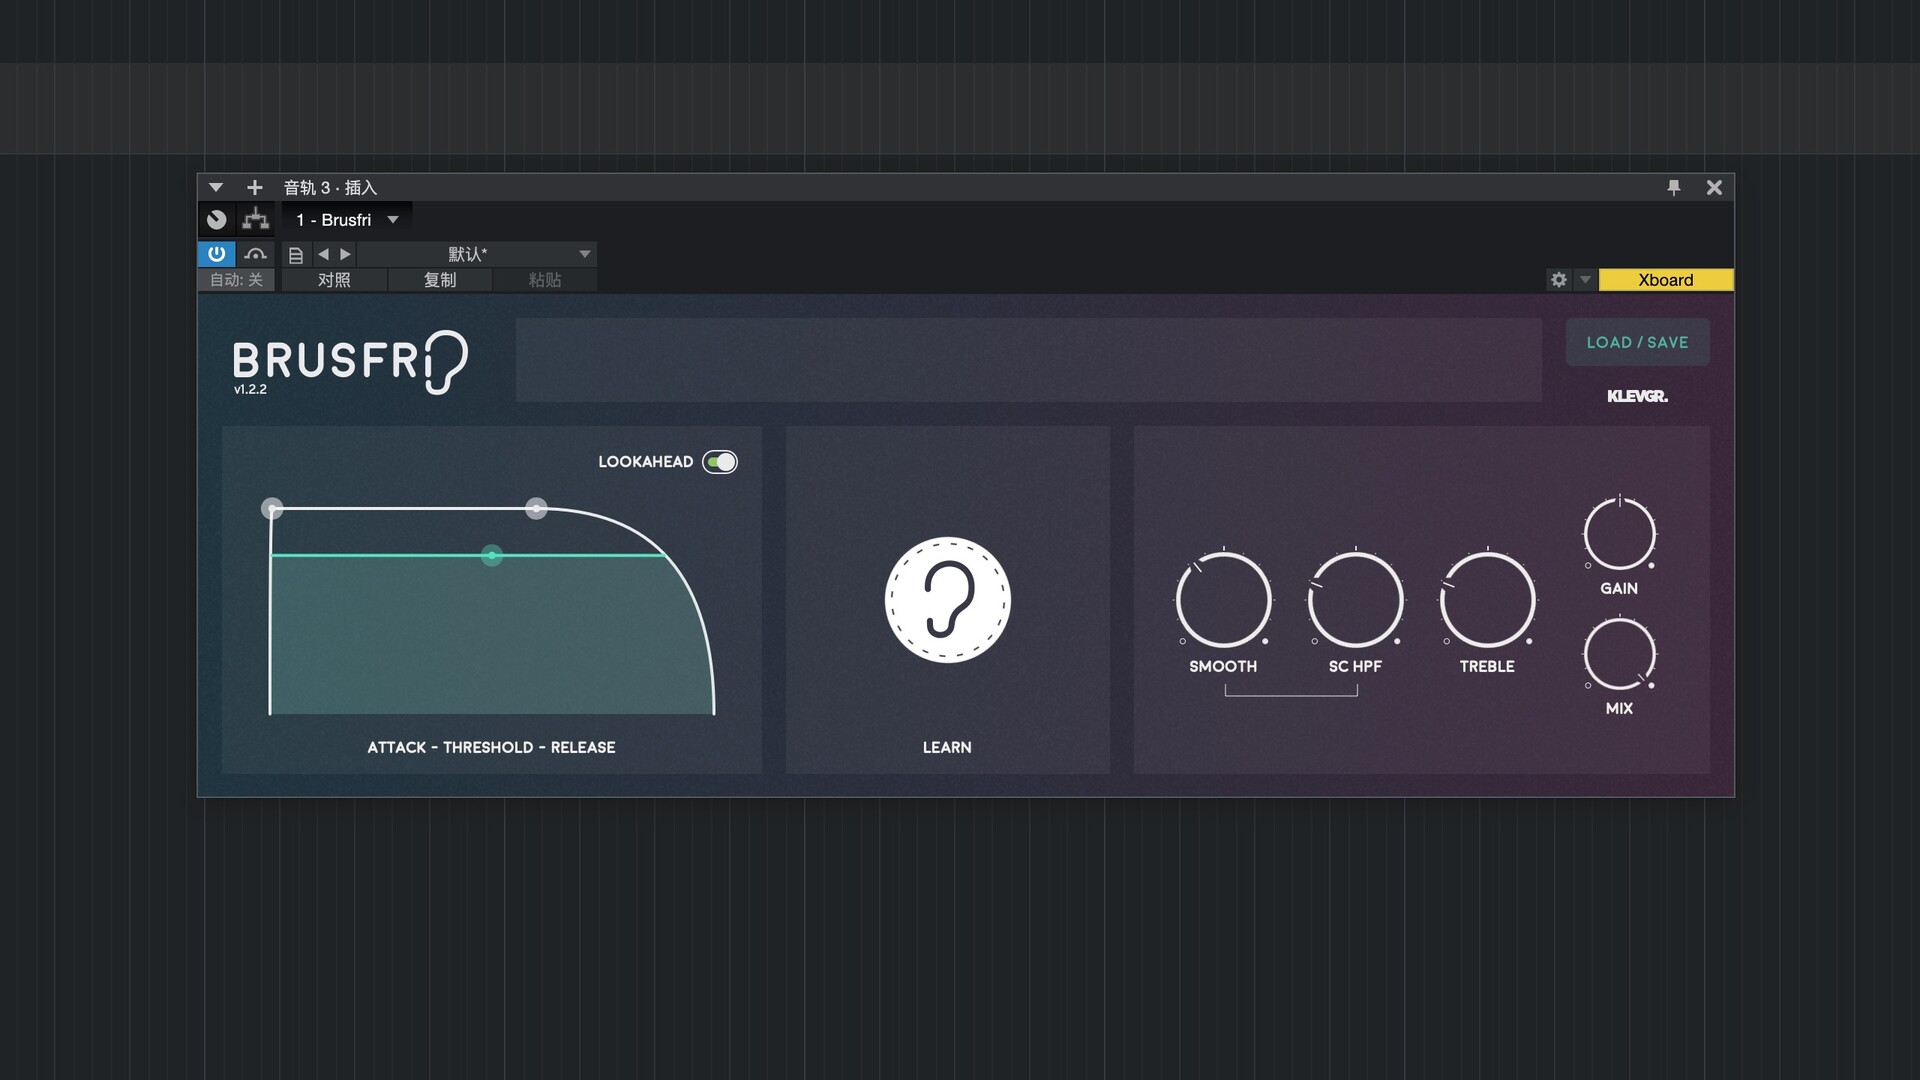Click the 自动: 关 automation button

tap(236, 280)
